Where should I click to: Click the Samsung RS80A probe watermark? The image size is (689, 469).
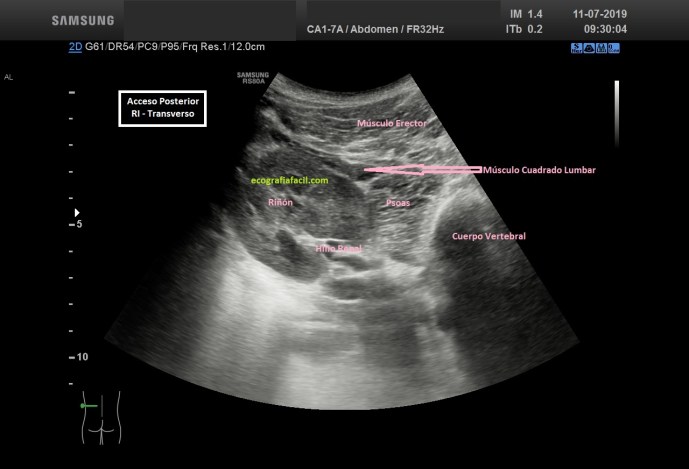[255, 78]
